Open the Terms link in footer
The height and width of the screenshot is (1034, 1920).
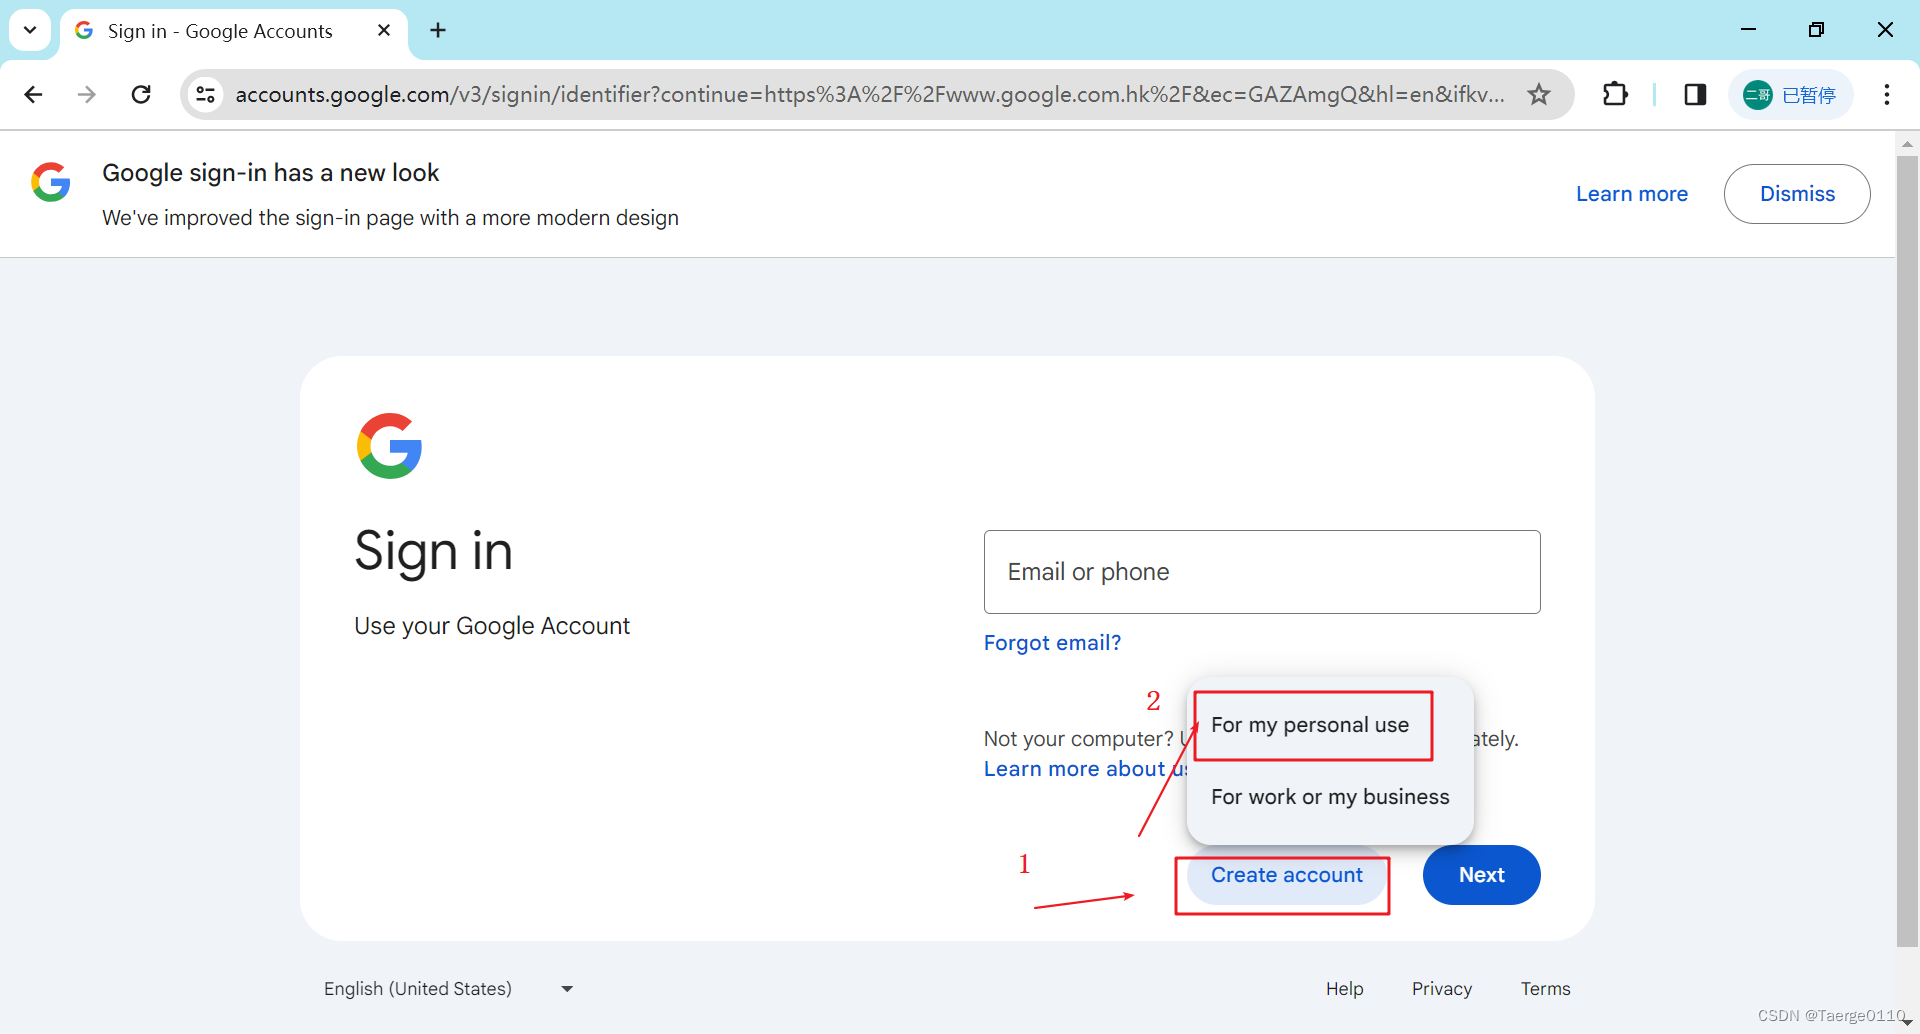click(1546, 989)
